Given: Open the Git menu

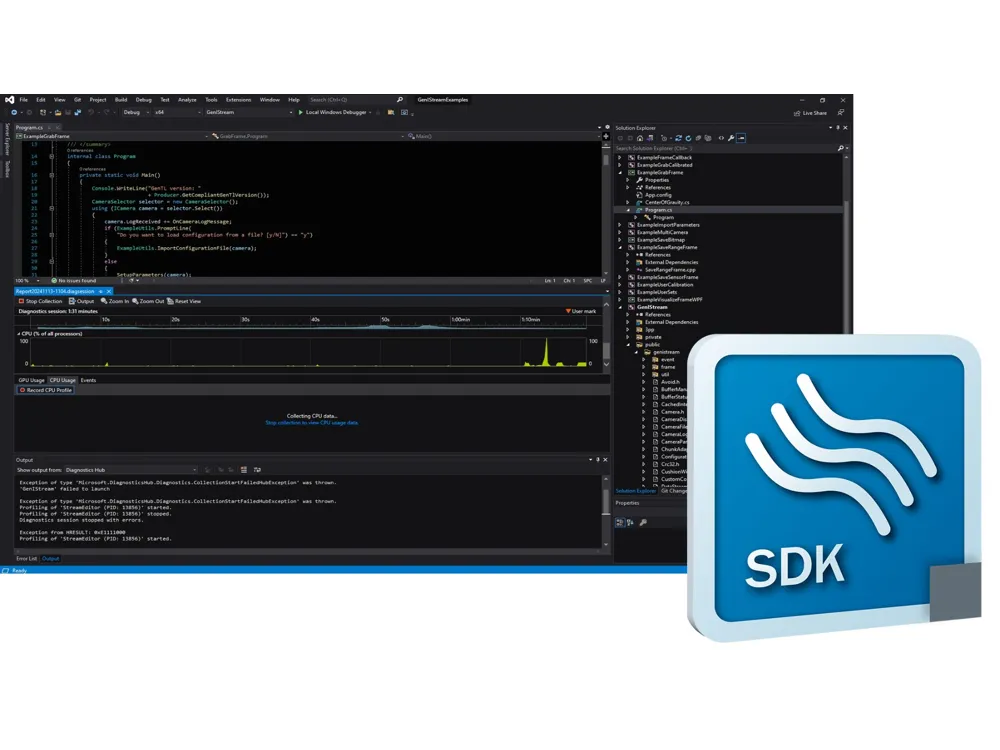Looking at the screenshot, I should (x=77, y=99).
